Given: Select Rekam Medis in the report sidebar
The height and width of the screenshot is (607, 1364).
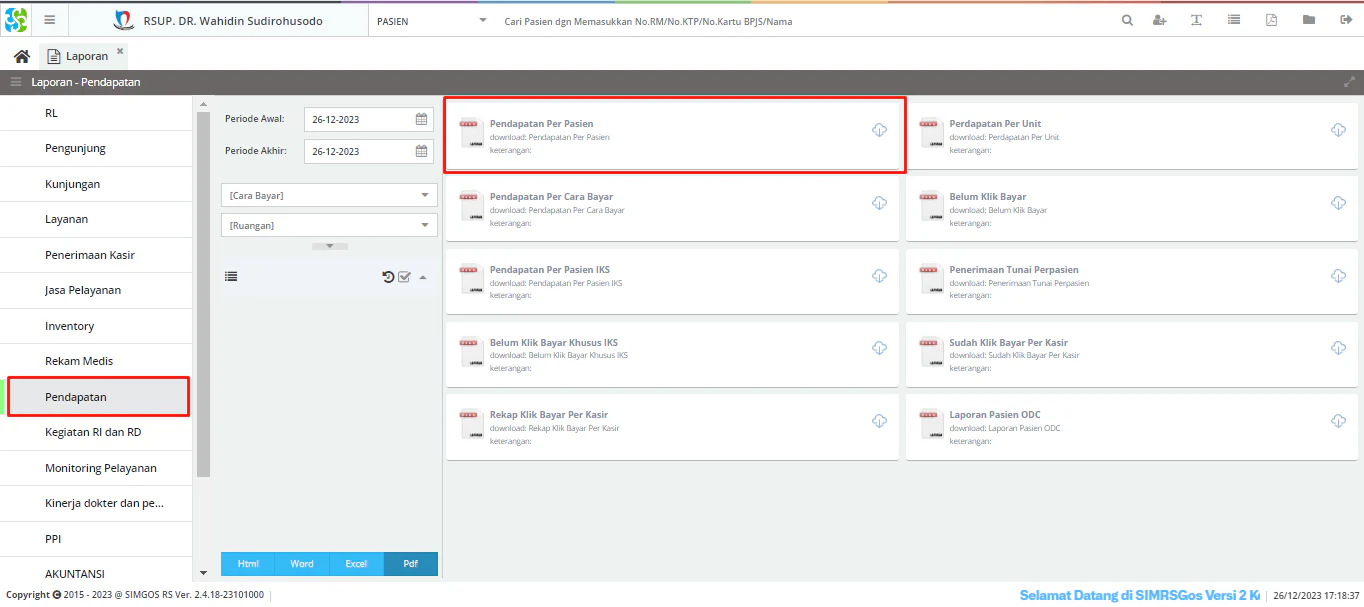Looking at the screenshot, I should coord(96,361).
